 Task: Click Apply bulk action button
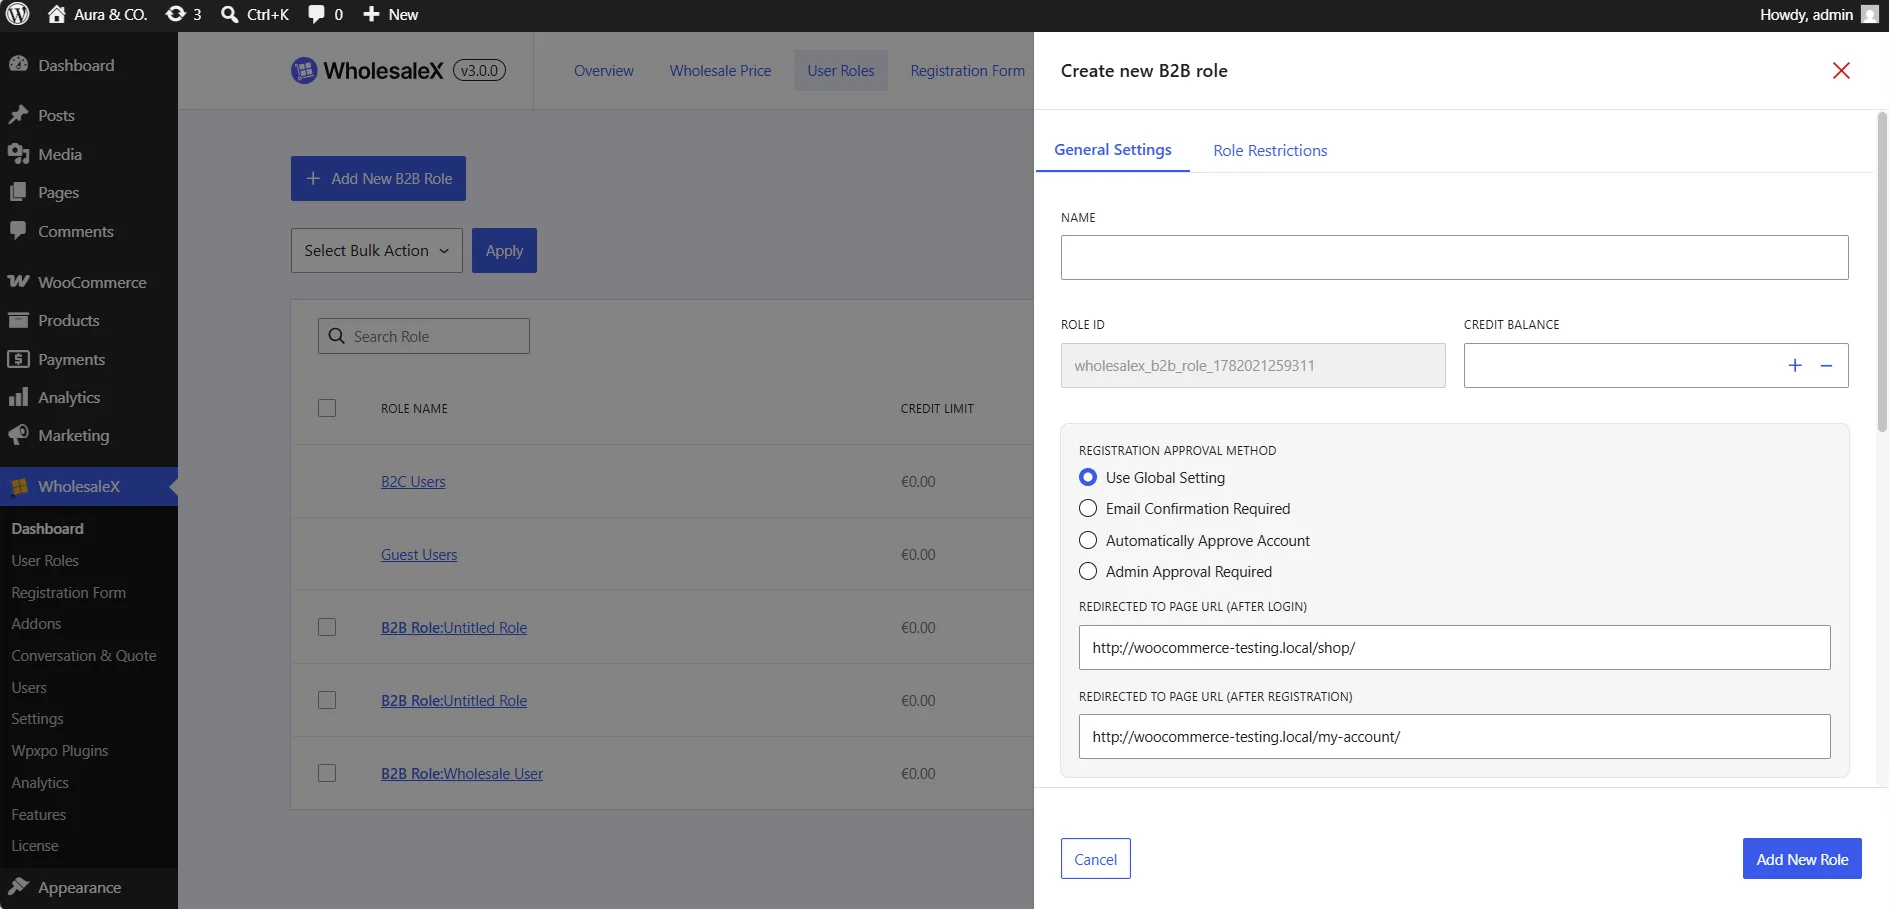[x=504, y=250]
